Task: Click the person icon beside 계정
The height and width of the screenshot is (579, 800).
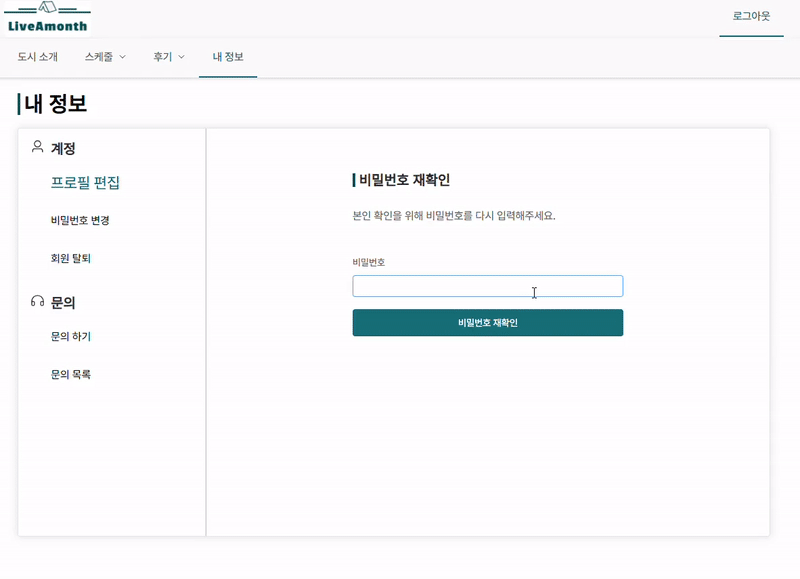Action: pyautogui.click(x=37, y=147)
